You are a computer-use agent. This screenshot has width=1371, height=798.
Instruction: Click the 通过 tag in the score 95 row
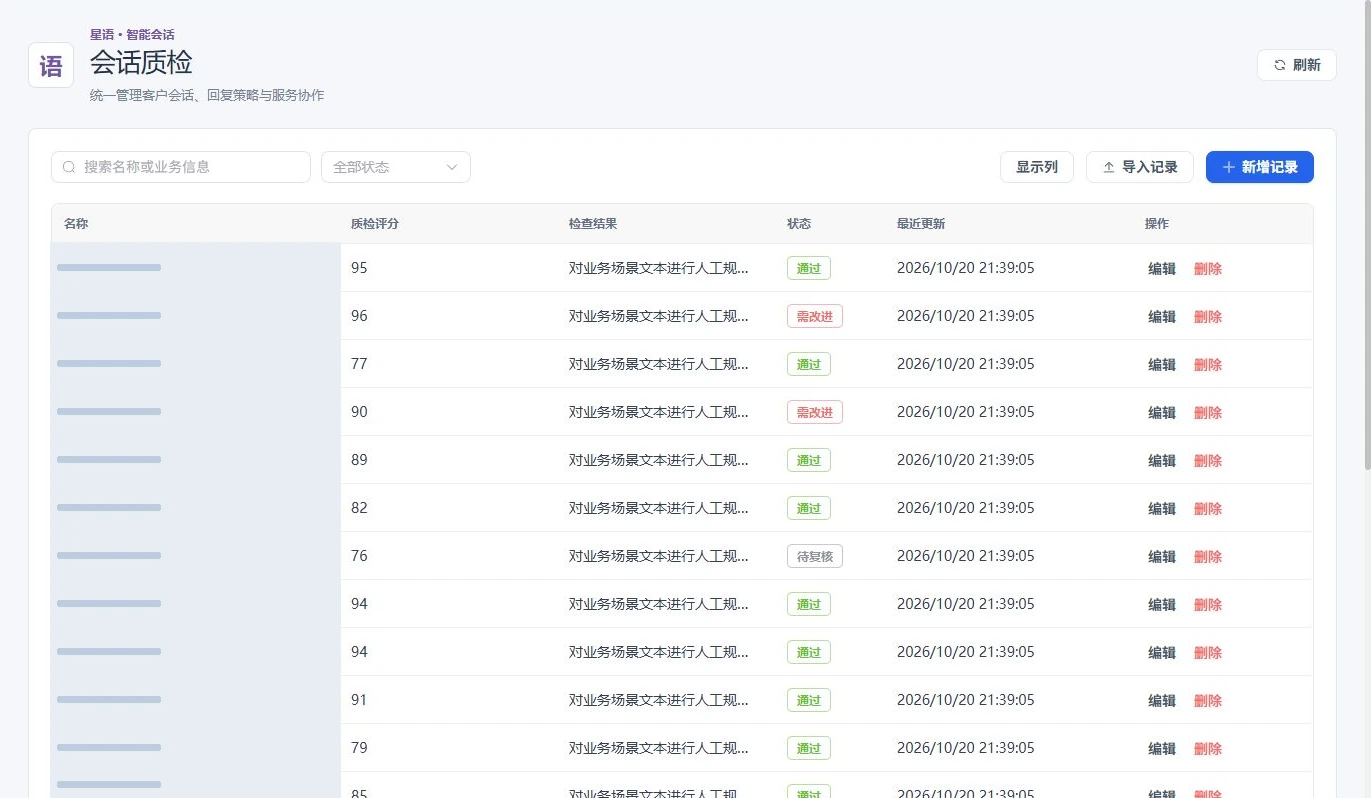tap(809, 268)
